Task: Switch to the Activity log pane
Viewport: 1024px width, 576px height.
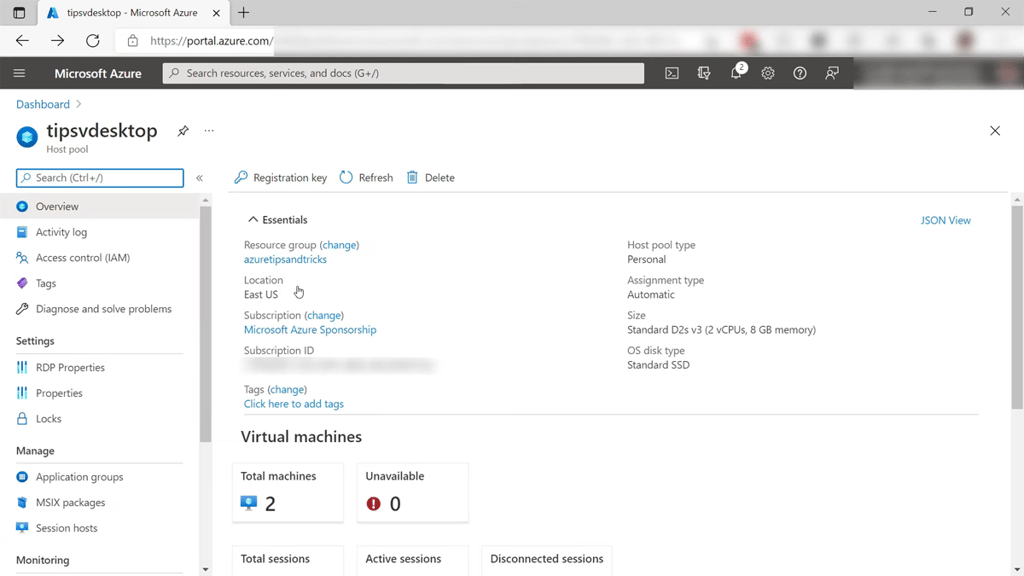Action: pos(62,232)
